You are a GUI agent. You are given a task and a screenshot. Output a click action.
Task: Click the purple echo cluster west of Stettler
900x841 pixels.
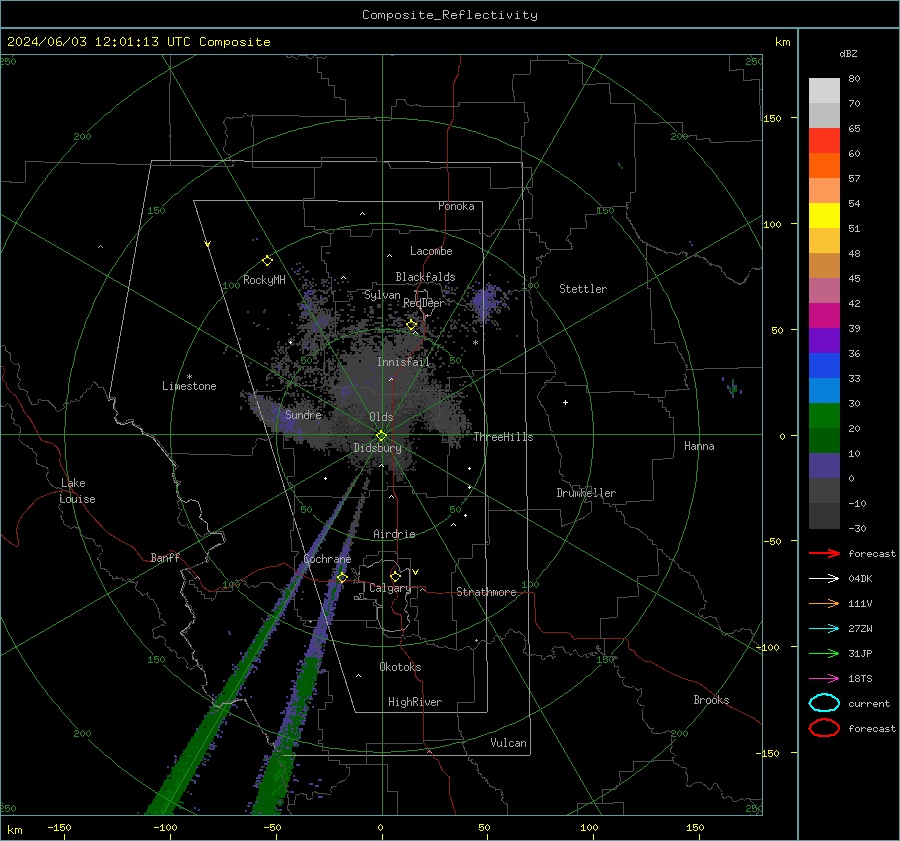[486, 301]
